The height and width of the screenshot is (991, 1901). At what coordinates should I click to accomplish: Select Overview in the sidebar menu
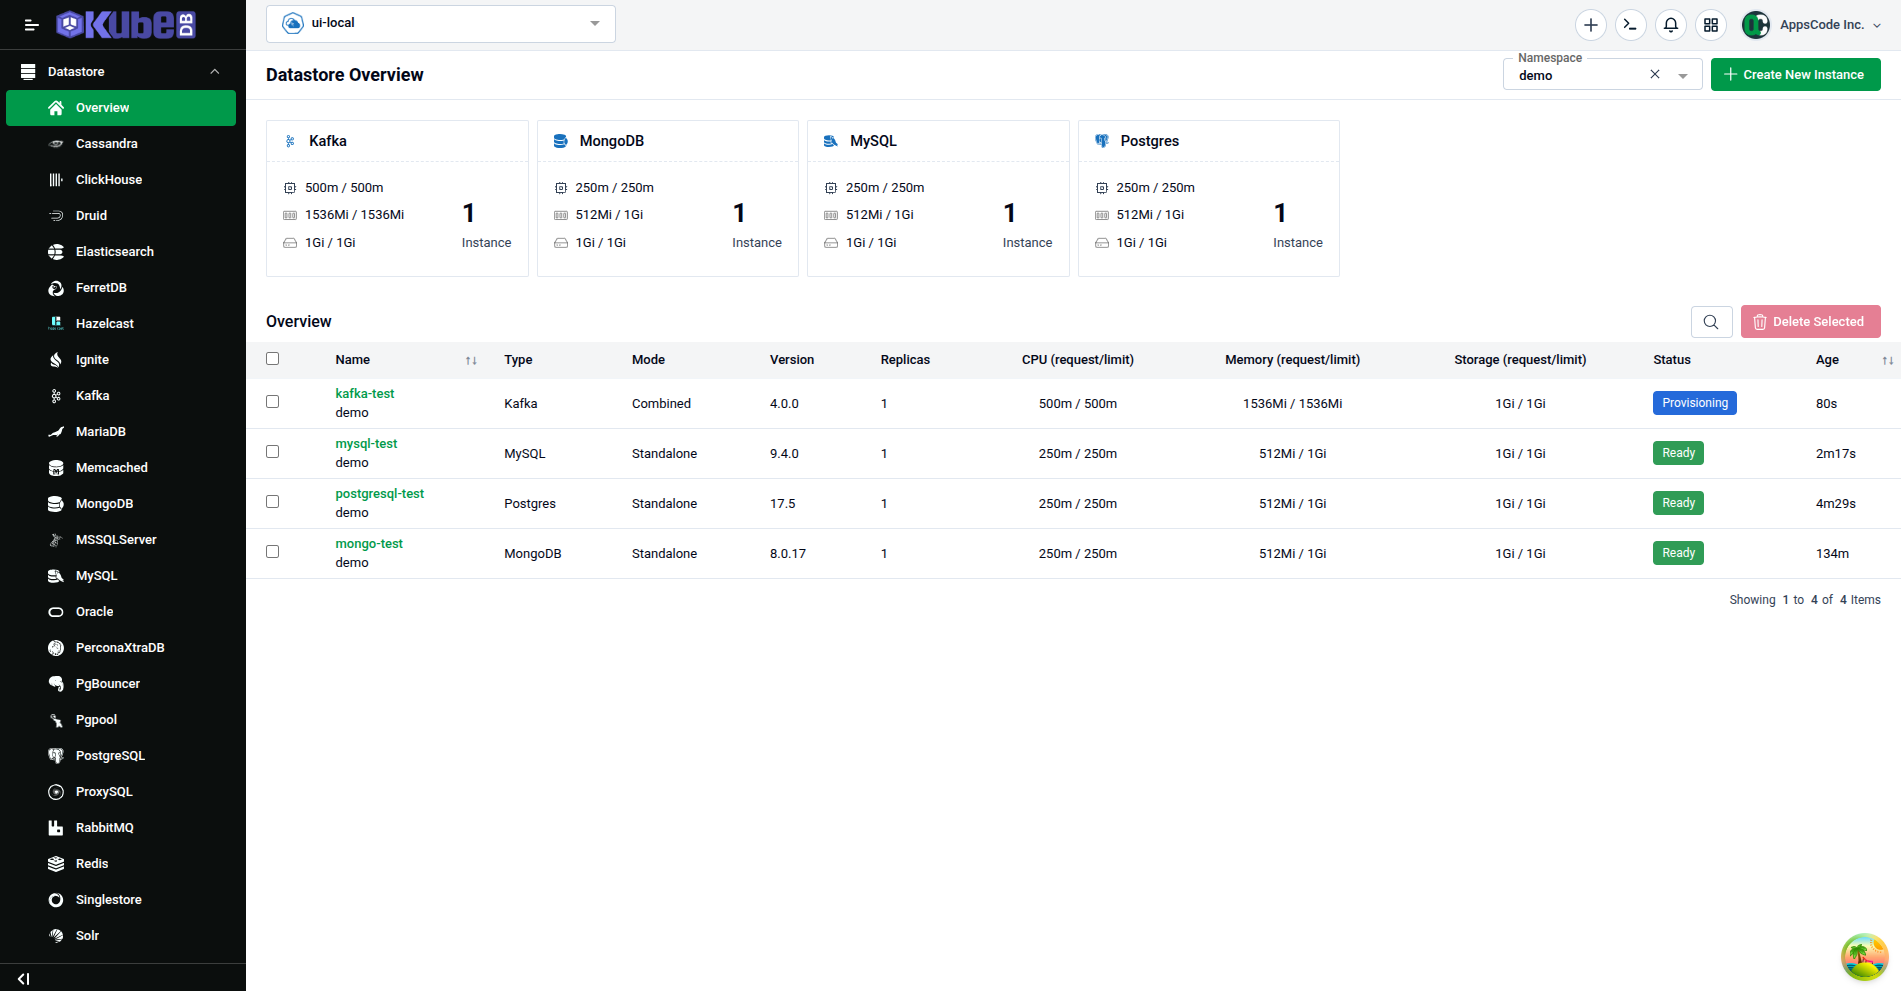pyautogui.click(x=102, y=107)
